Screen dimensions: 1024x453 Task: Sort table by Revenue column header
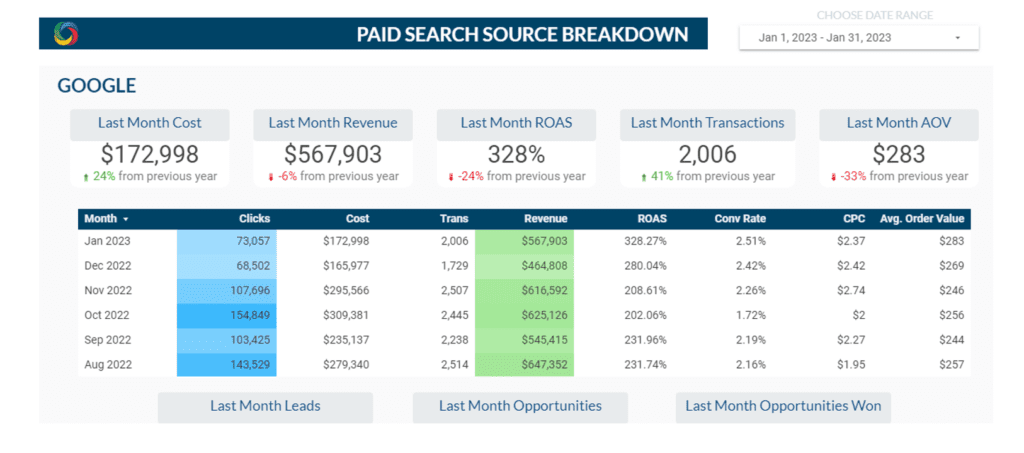[x=545, y=219]
